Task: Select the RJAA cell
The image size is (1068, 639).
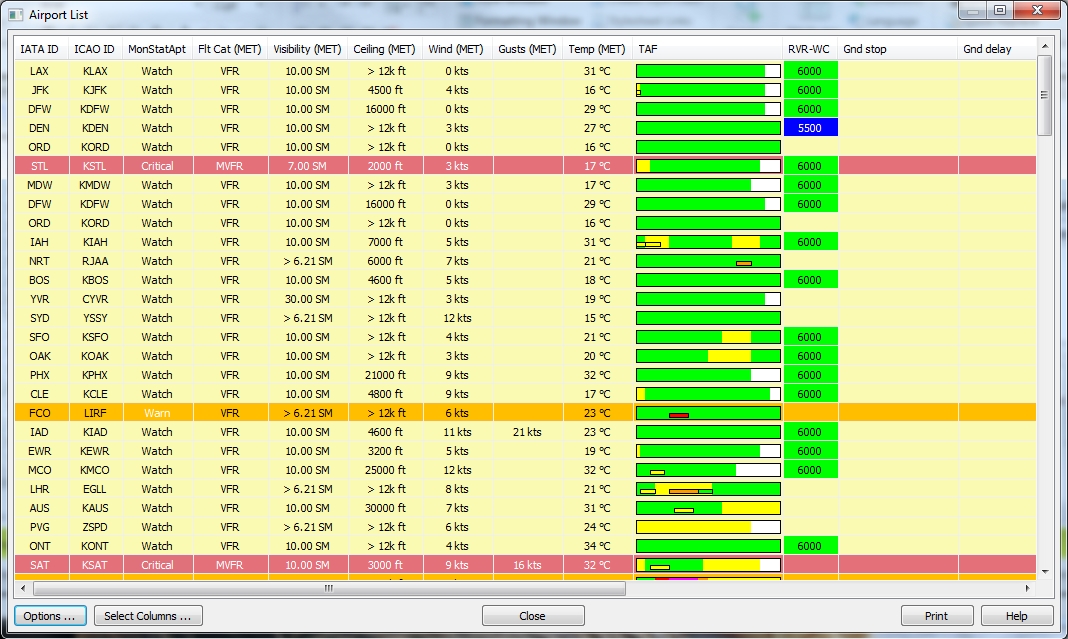Action: (95, 261)
